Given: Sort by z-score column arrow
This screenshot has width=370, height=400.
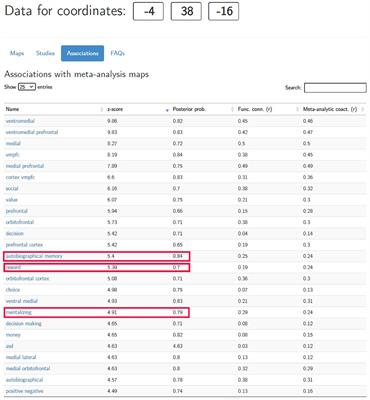Looking at the screenshot, I should 167,110.
